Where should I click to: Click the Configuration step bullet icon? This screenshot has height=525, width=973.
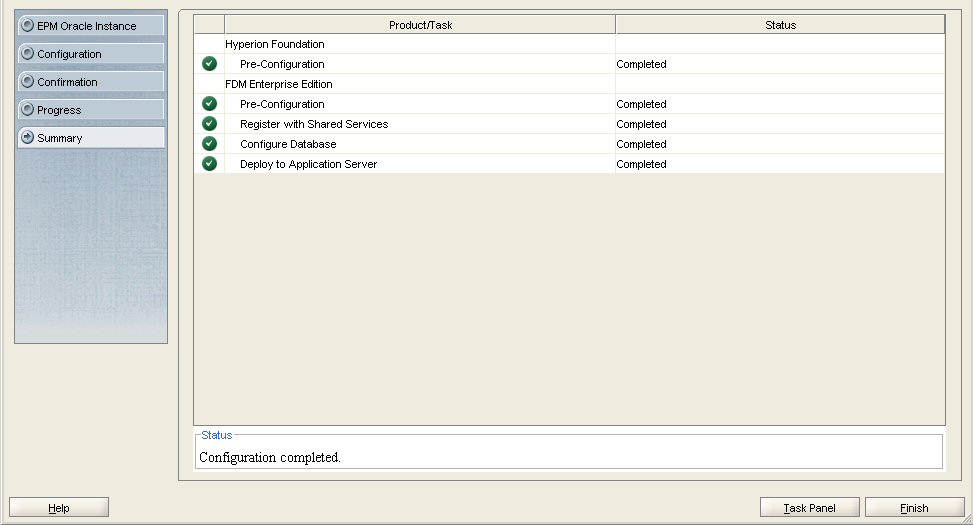[27, 53]
